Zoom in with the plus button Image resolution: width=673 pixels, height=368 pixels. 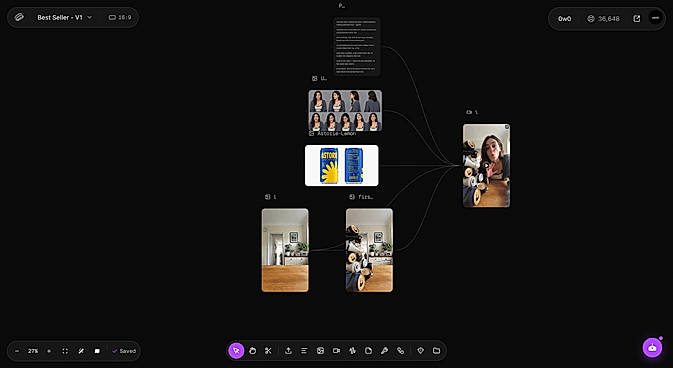(x=49, y=351)
